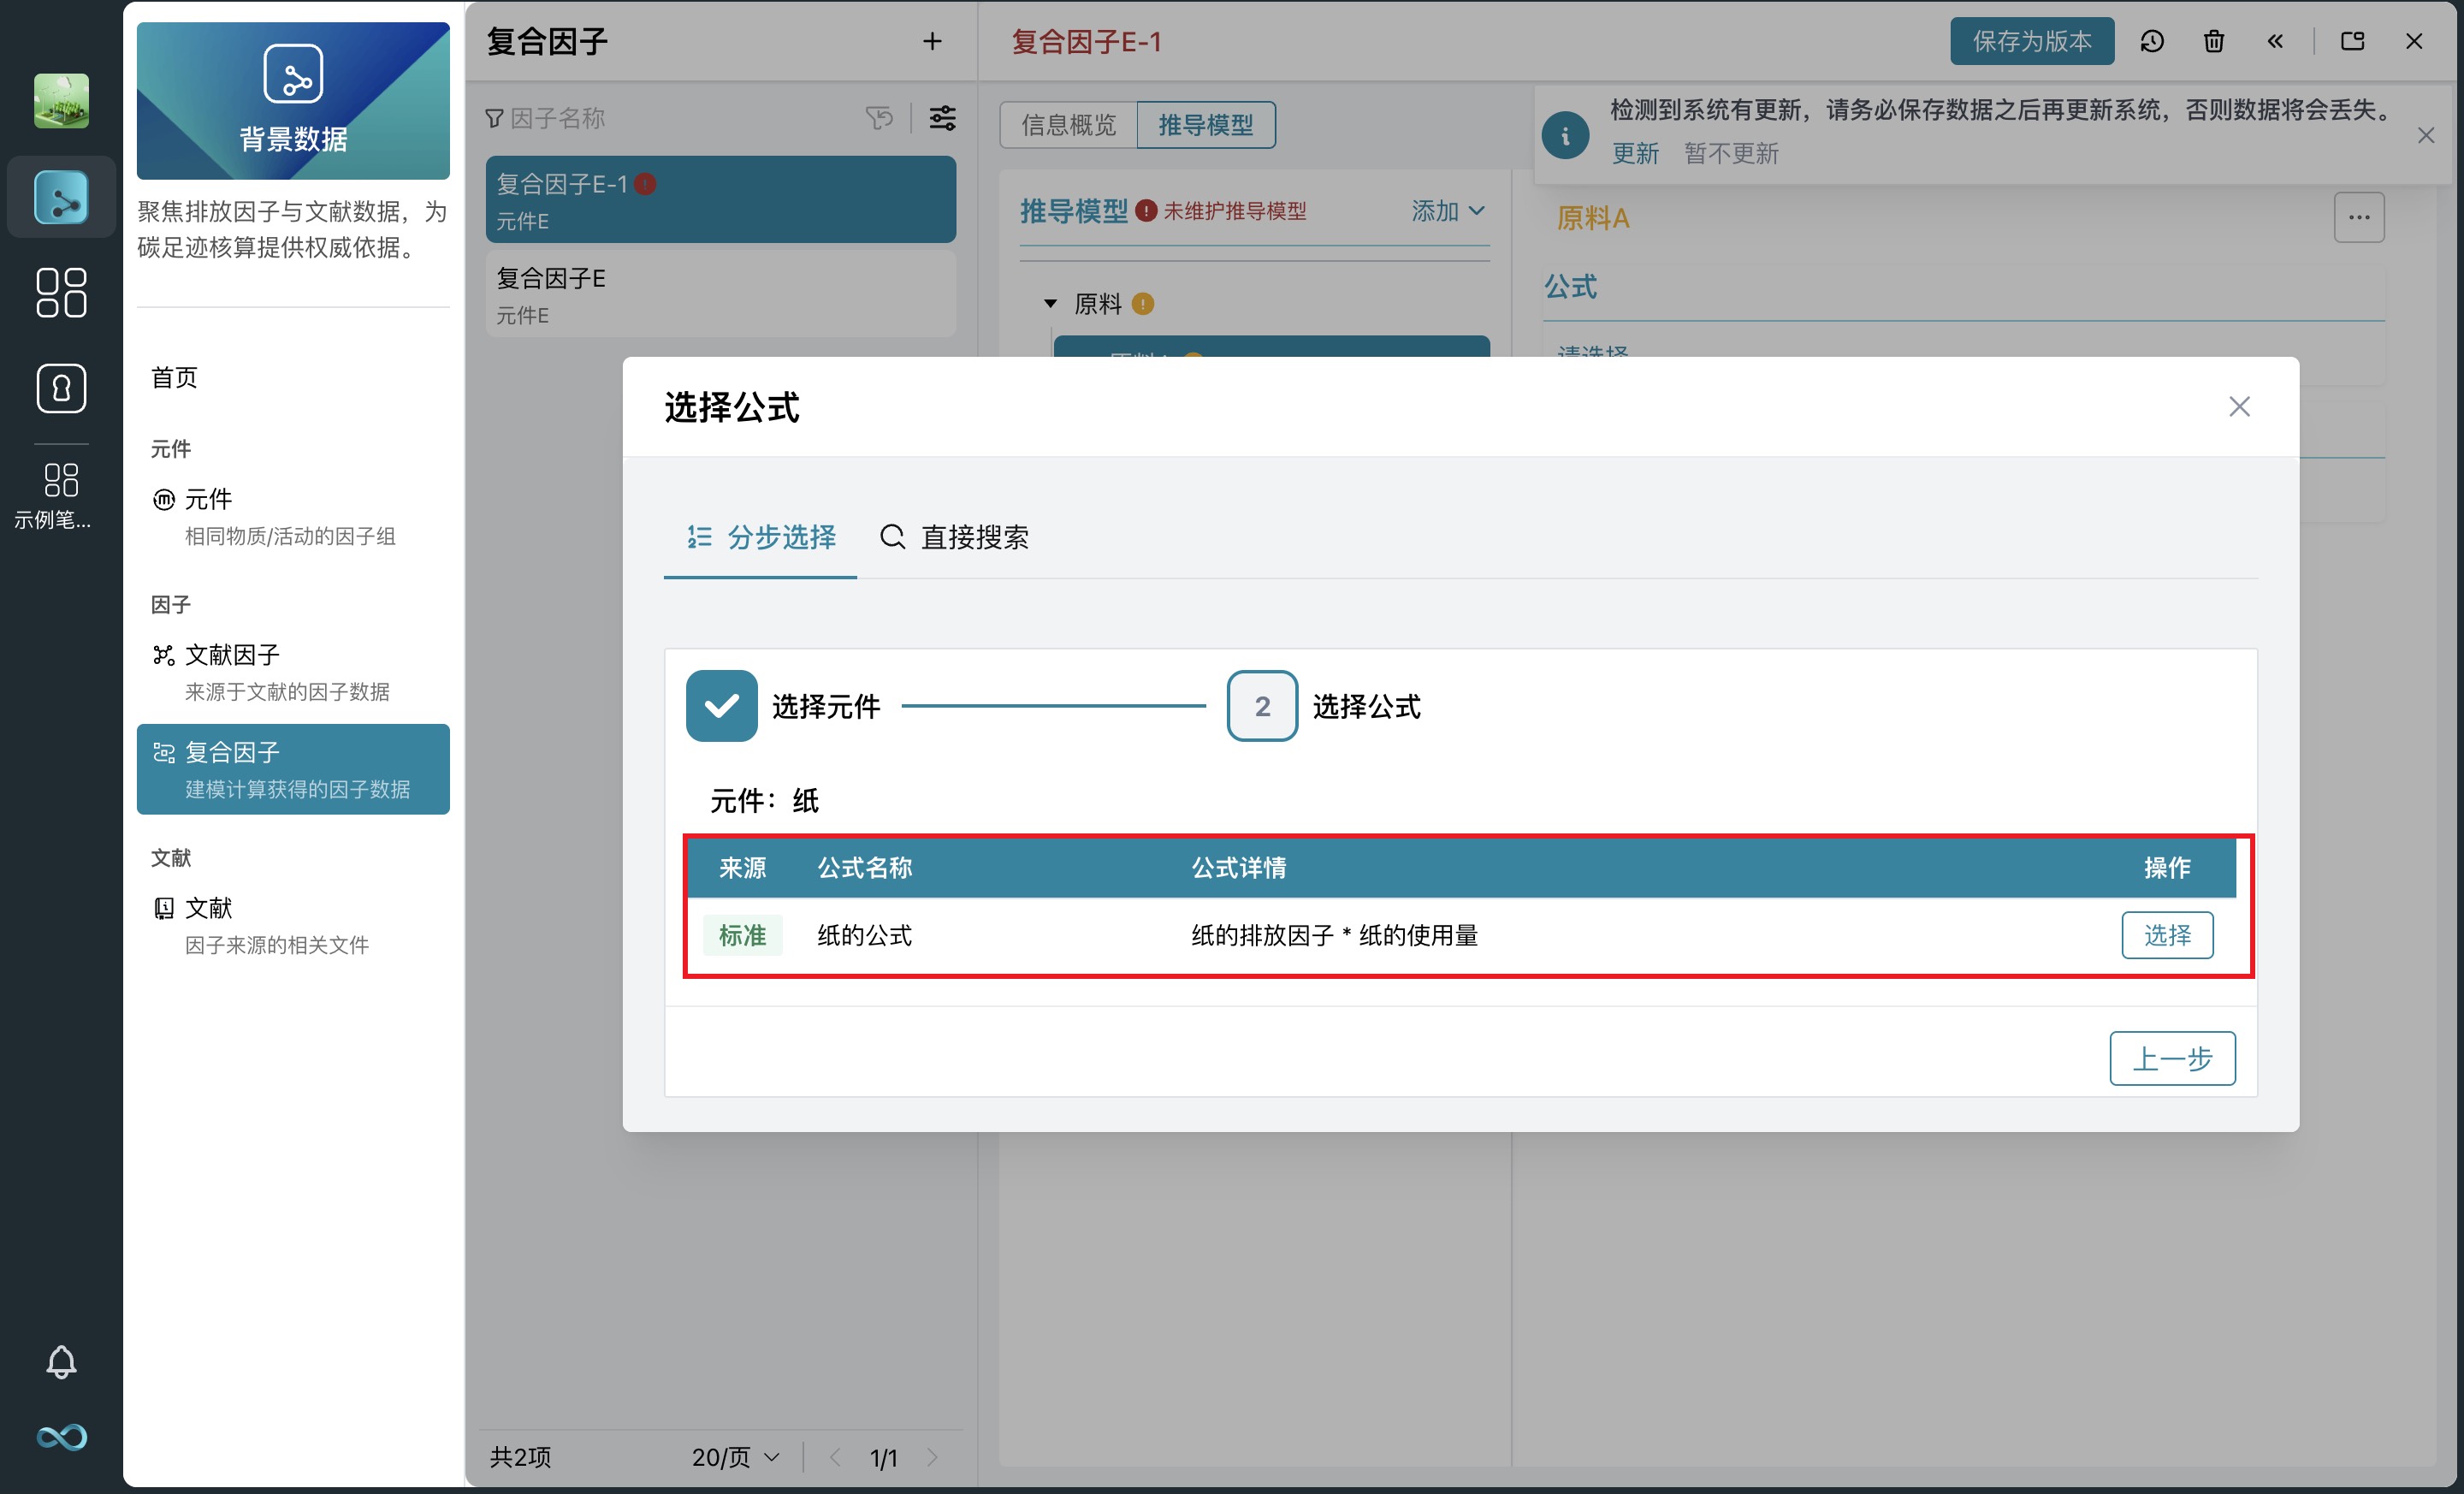The height and width of the screenshot is (1494, 2464).
Task: Open the version history clock icon
Action: point(2151,41)
